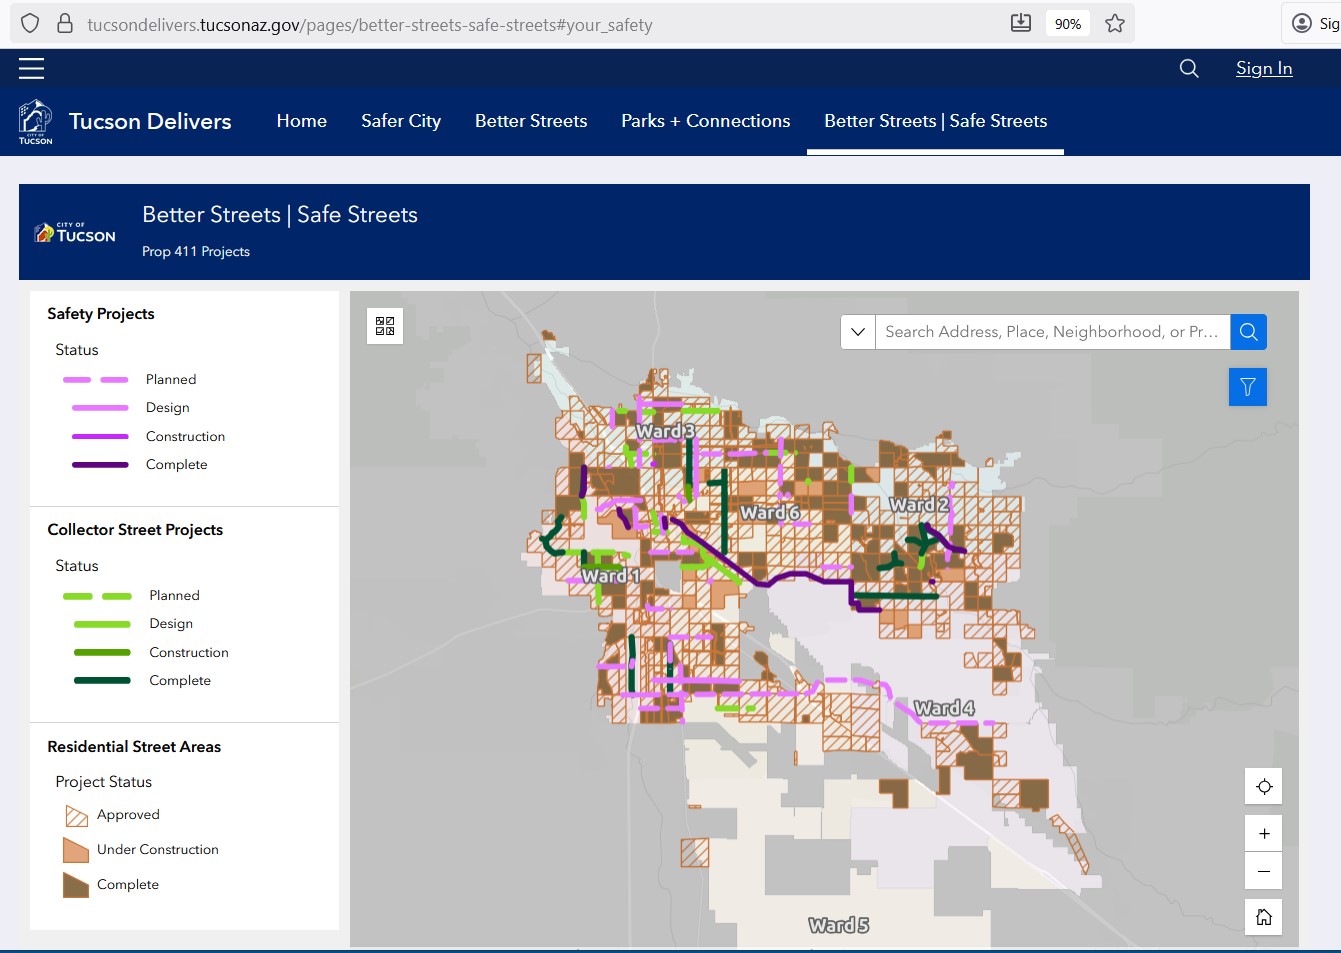Zoom out on the map
This screenshot has width=1341, height=953.
pos(1264,871)
